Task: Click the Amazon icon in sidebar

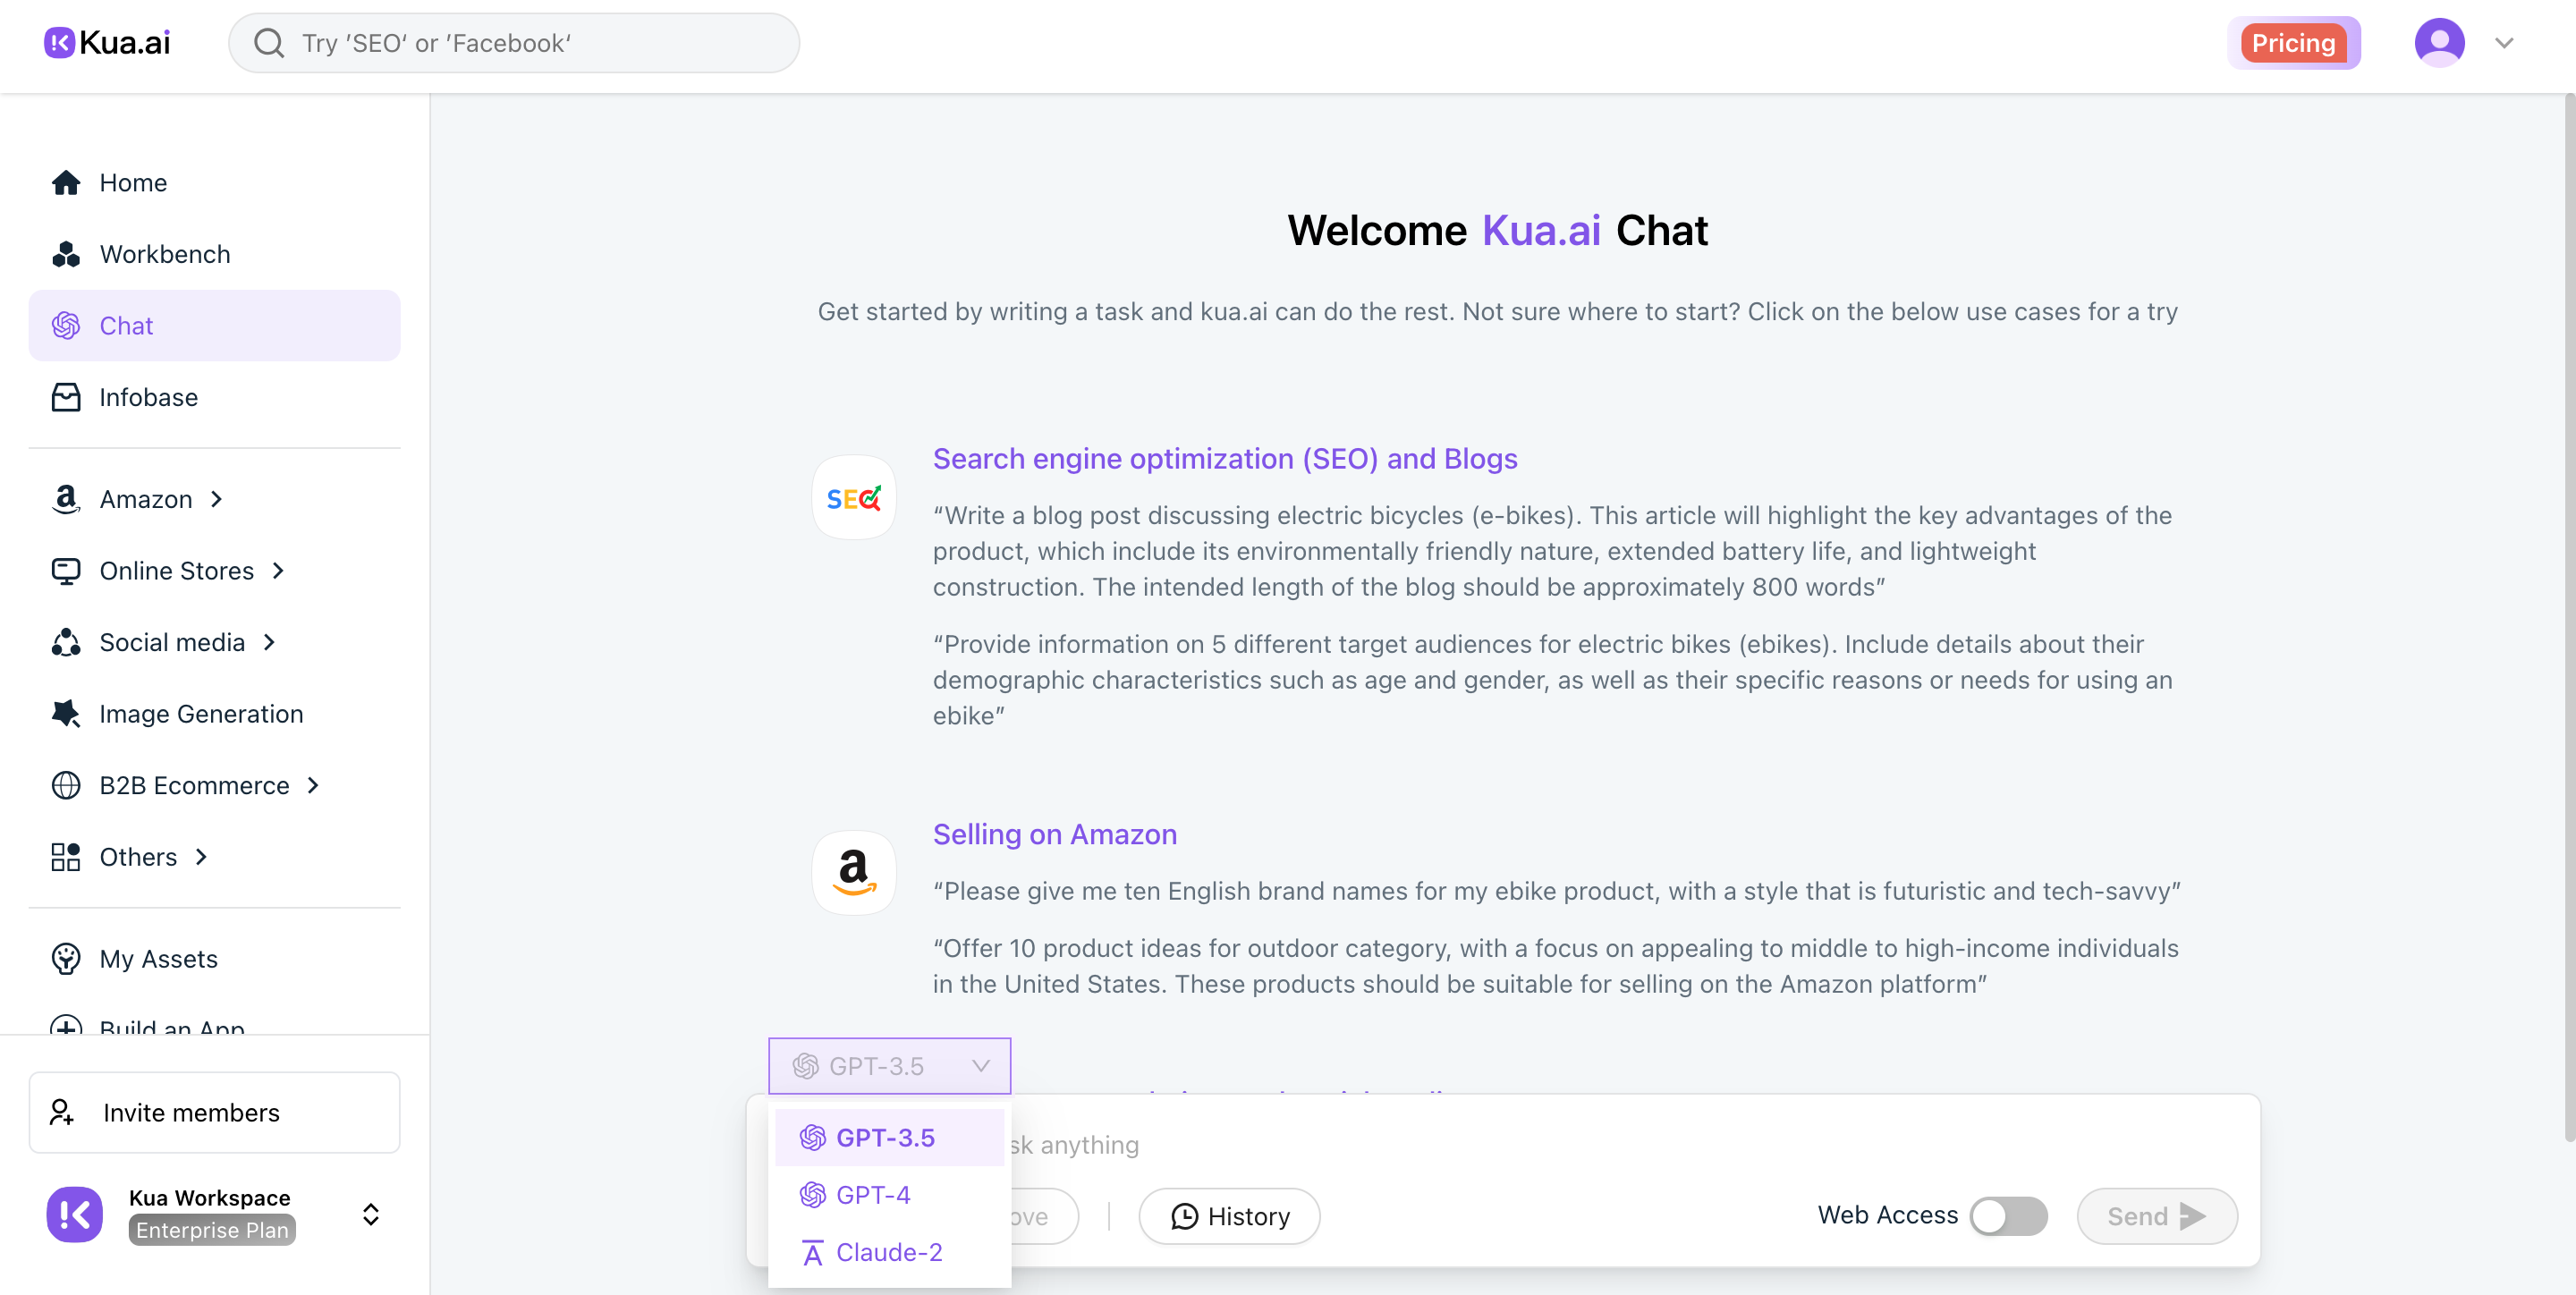Action: [x=66, y=499]
